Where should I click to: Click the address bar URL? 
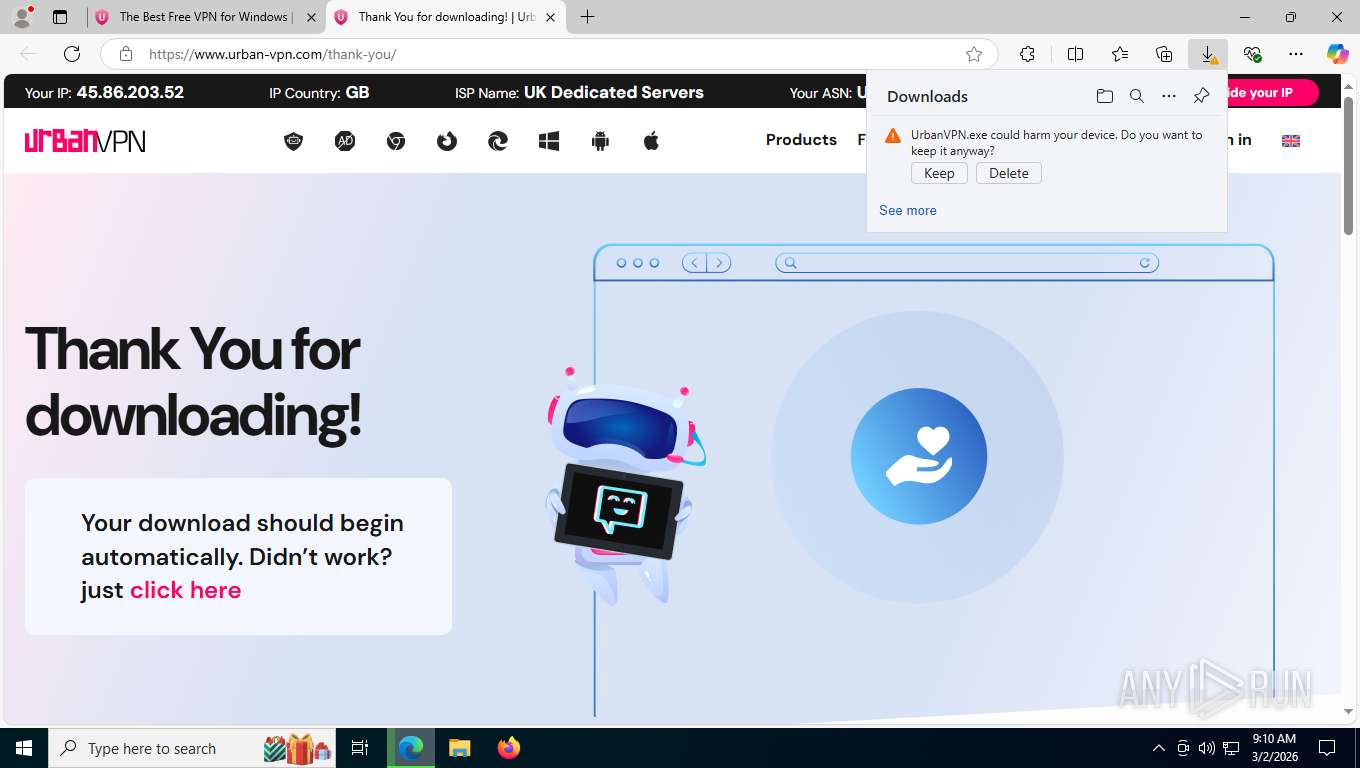[273, 54]
